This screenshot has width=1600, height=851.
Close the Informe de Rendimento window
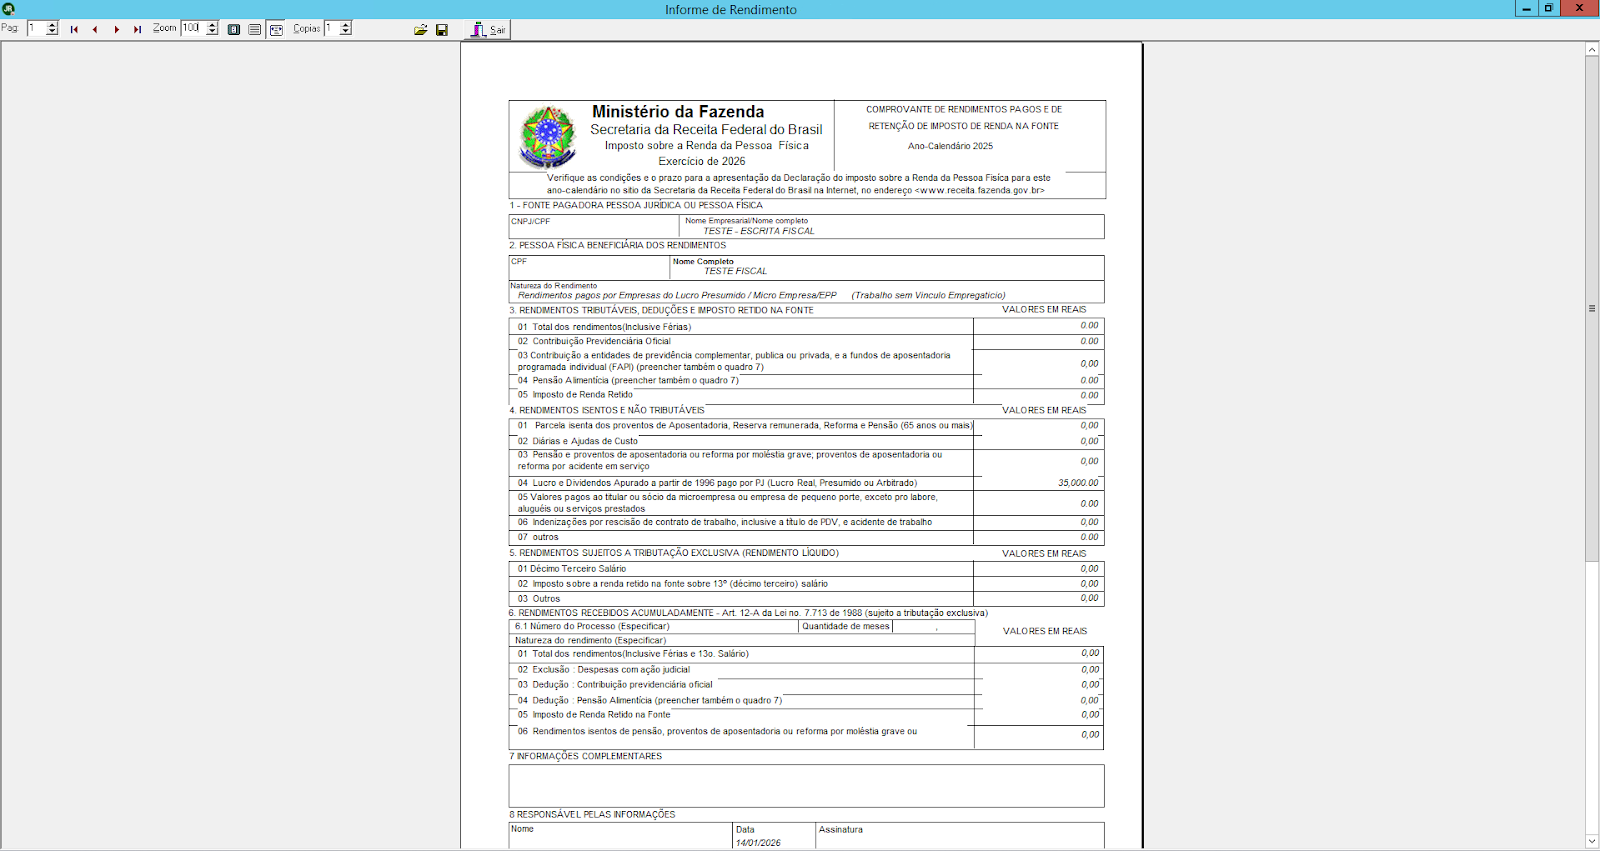1580,8
